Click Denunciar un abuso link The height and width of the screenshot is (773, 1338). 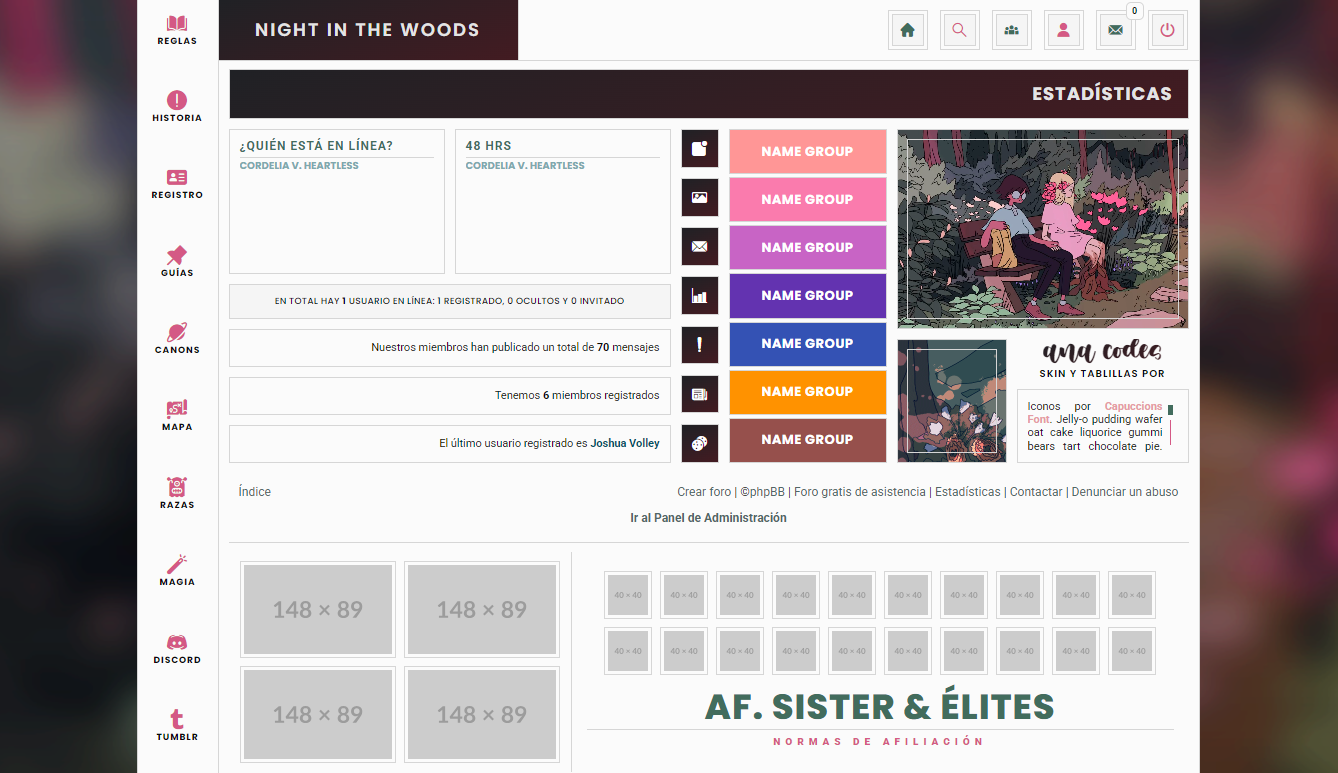point(1125,492)
